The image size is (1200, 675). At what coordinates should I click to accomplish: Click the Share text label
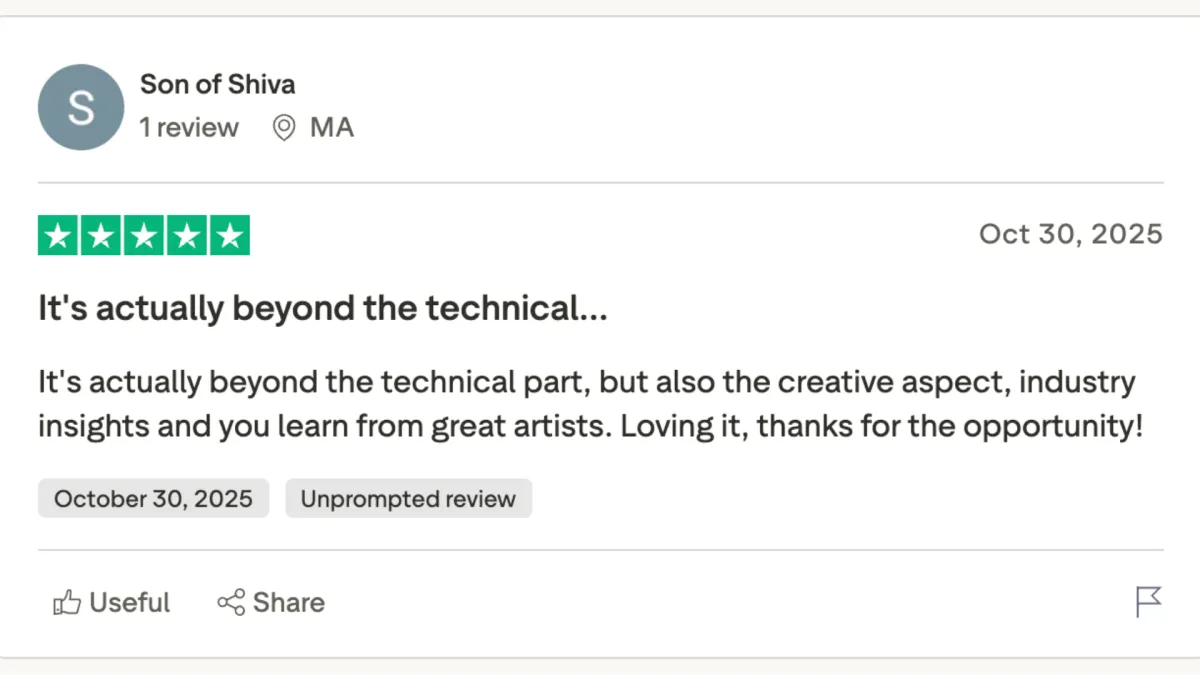(289, 602)
